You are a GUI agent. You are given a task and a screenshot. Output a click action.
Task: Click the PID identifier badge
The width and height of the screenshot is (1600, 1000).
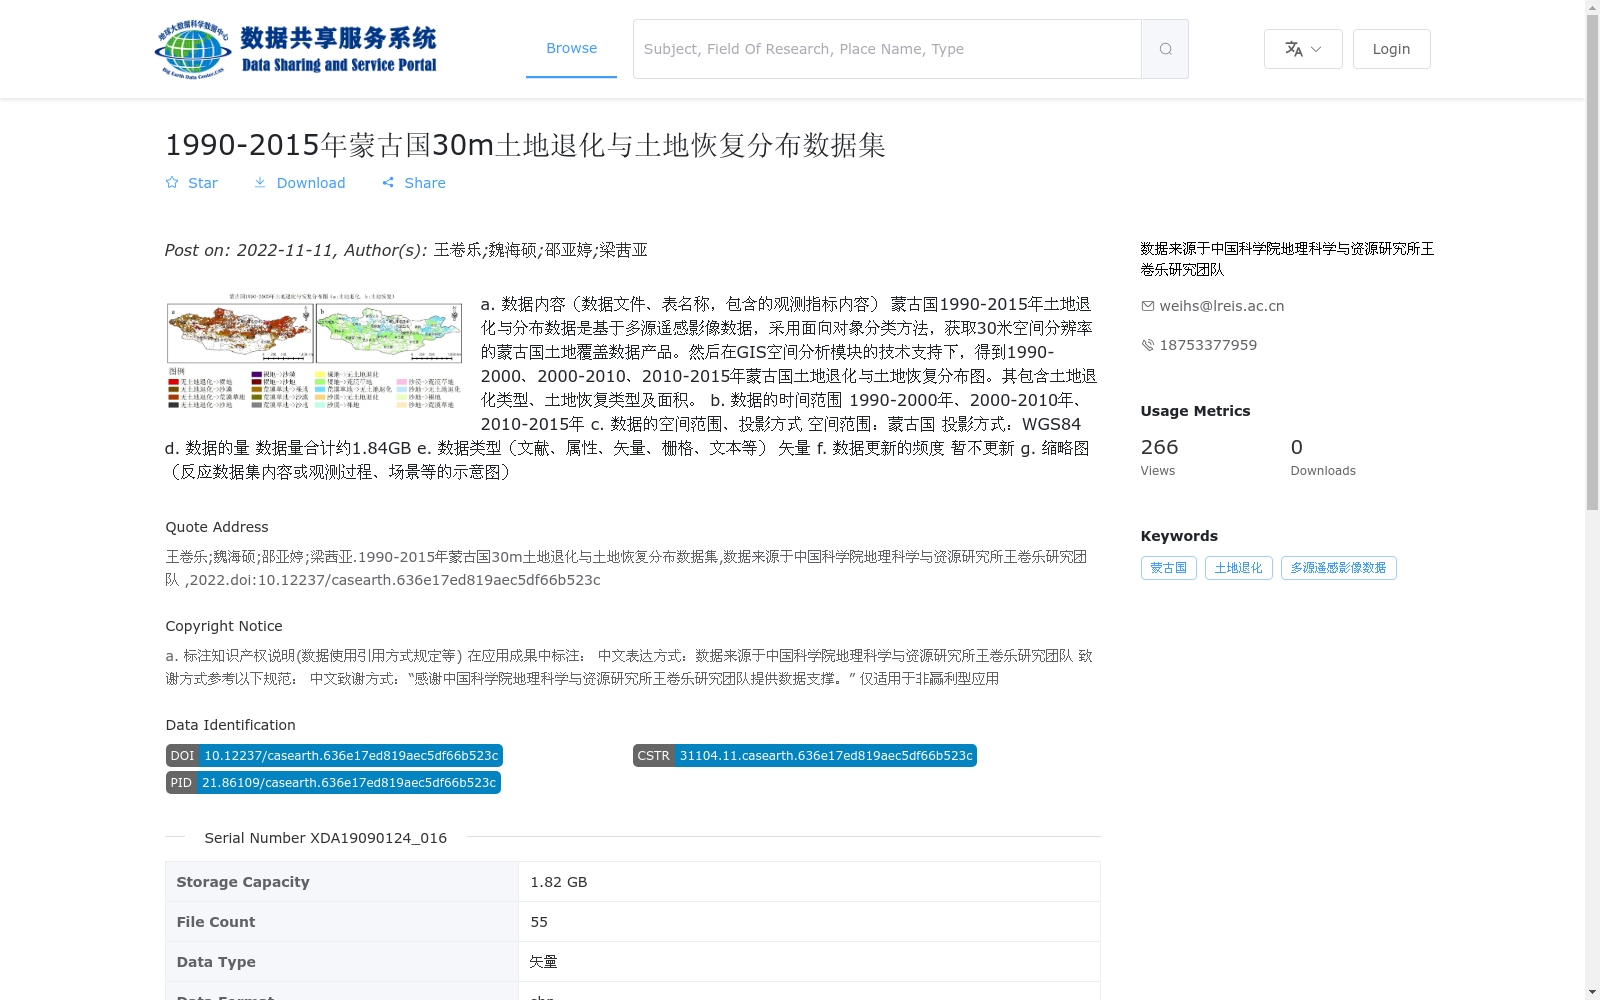point(333,783)
